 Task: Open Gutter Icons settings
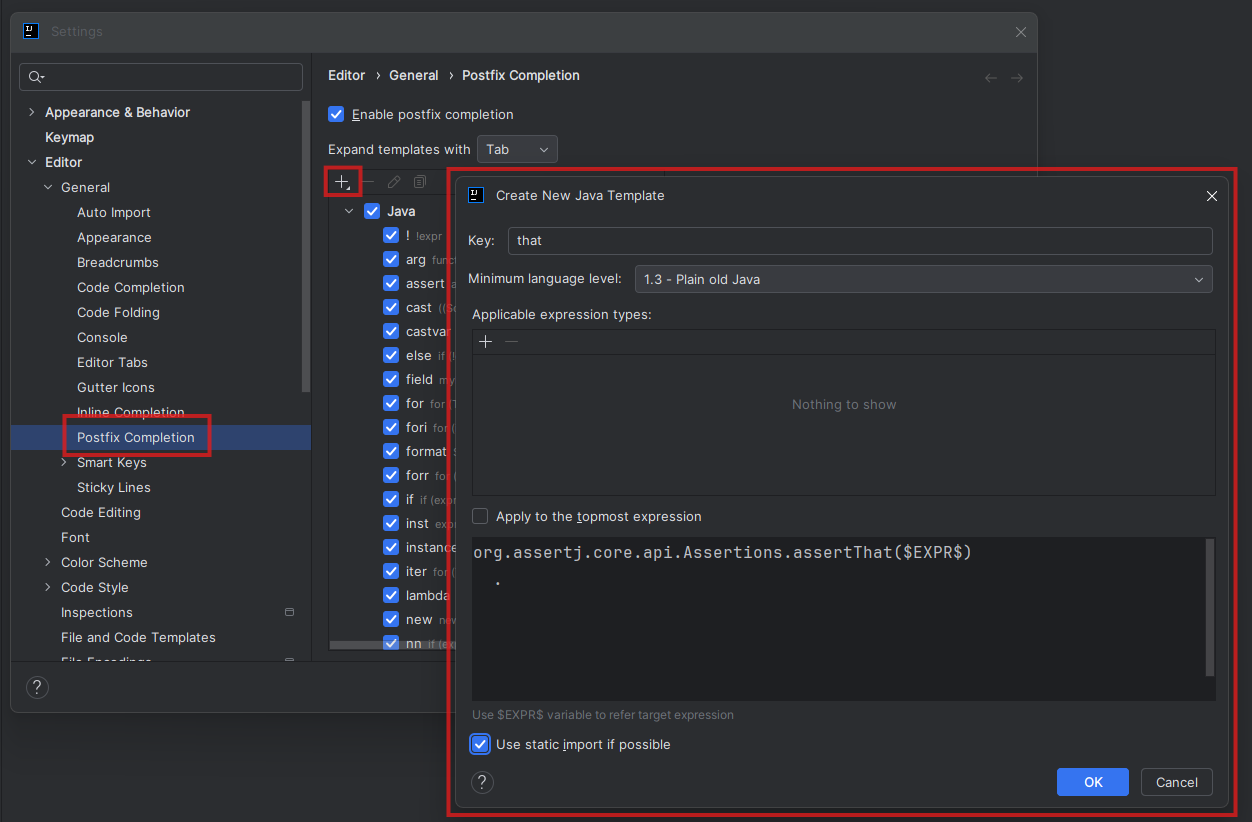click(116, 387)
